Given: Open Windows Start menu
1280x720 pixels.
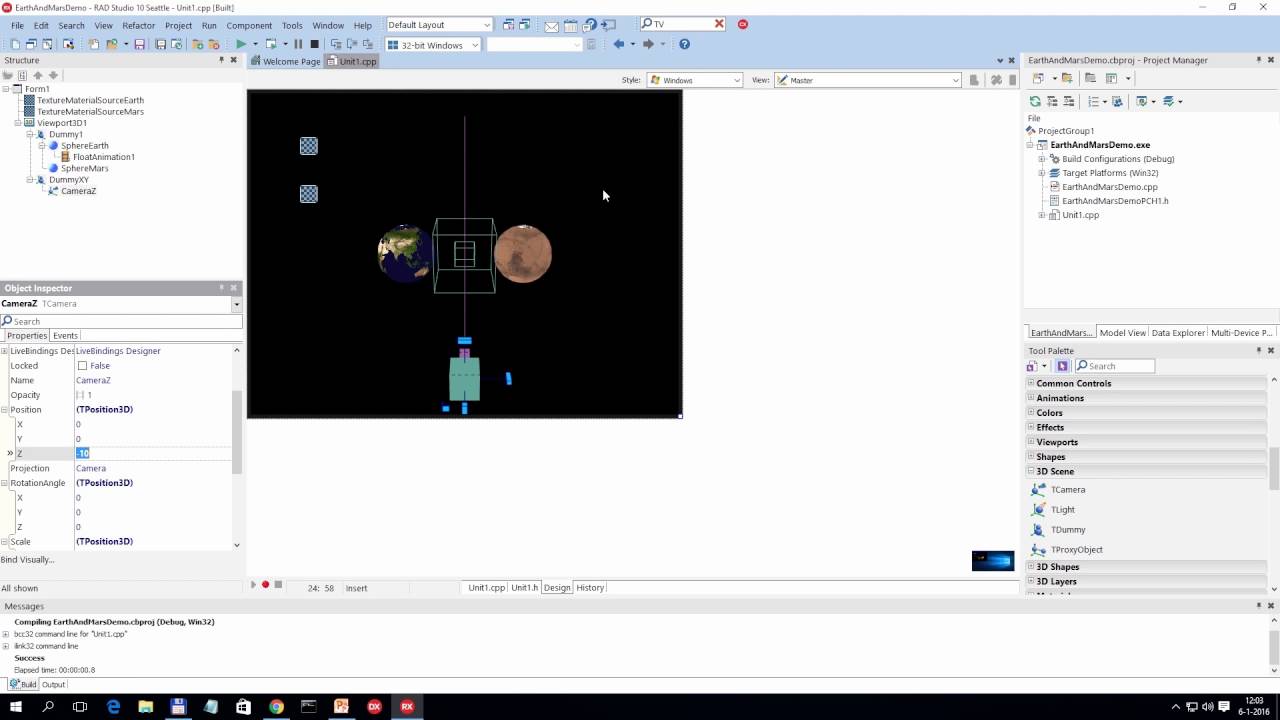Looking at the screenshot, I should click(16, 706).
